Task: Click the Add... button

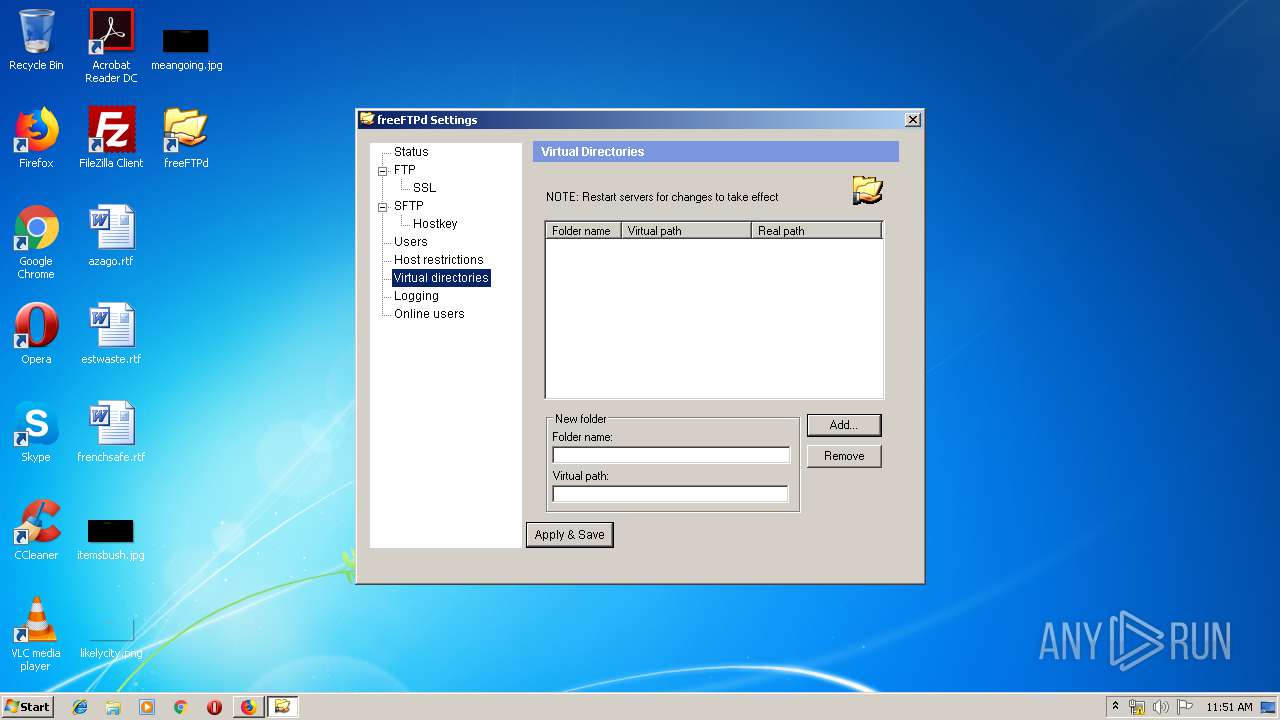Action: pos(844,425)
